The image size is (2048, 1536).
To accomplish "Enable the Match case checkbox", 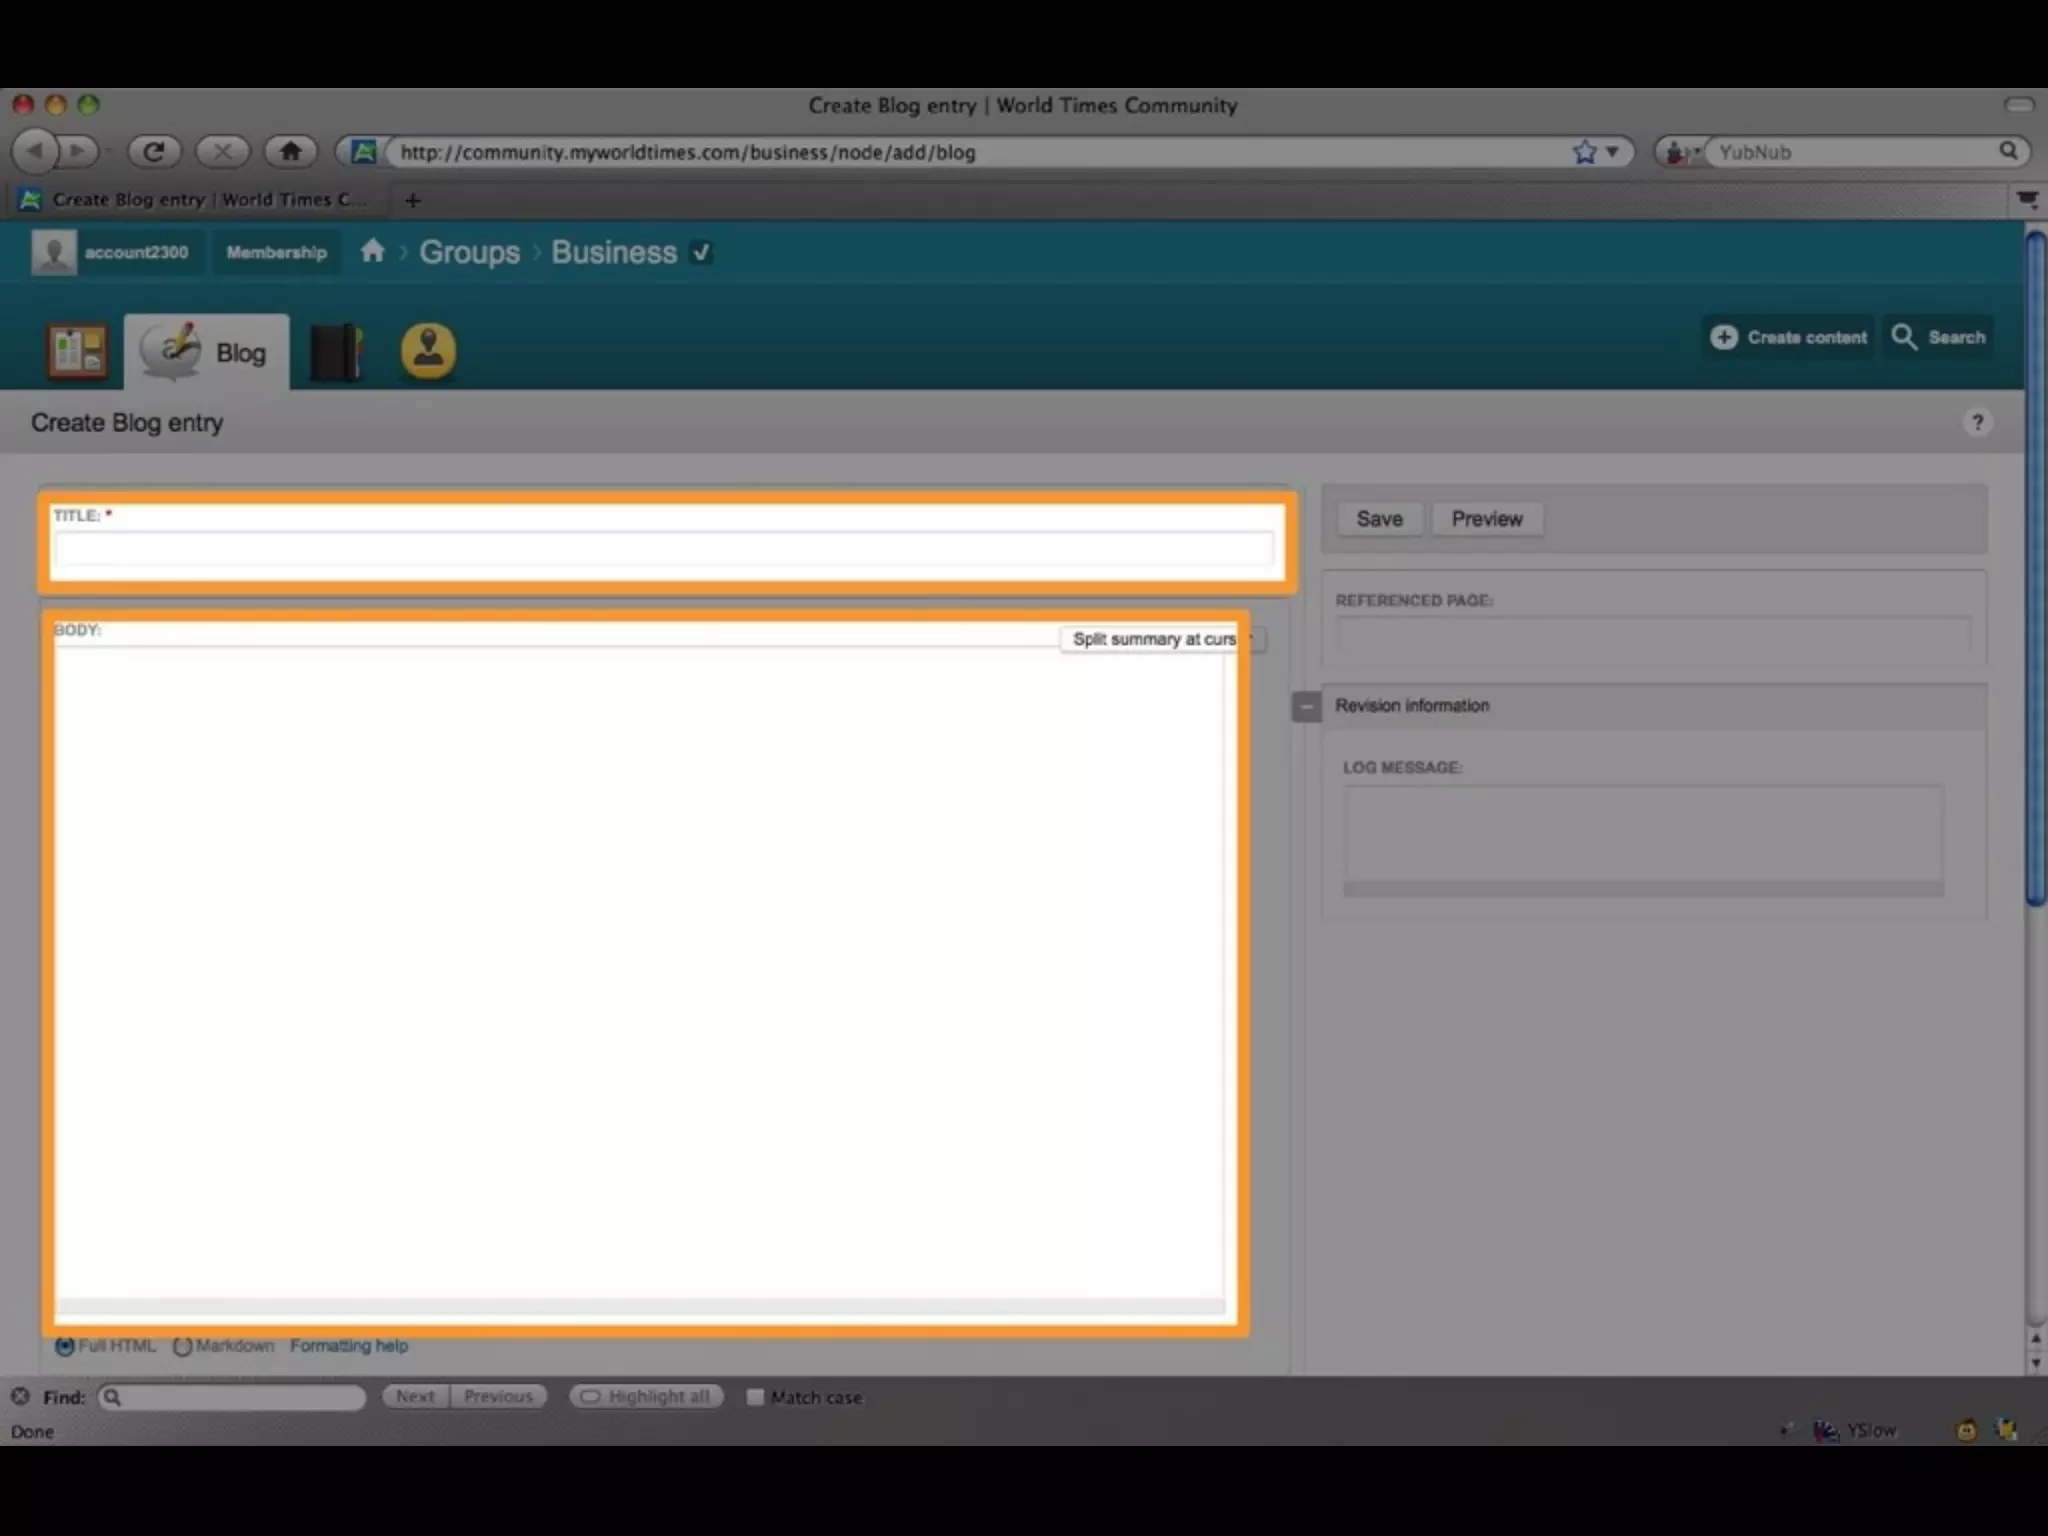I will [756, 1397].
